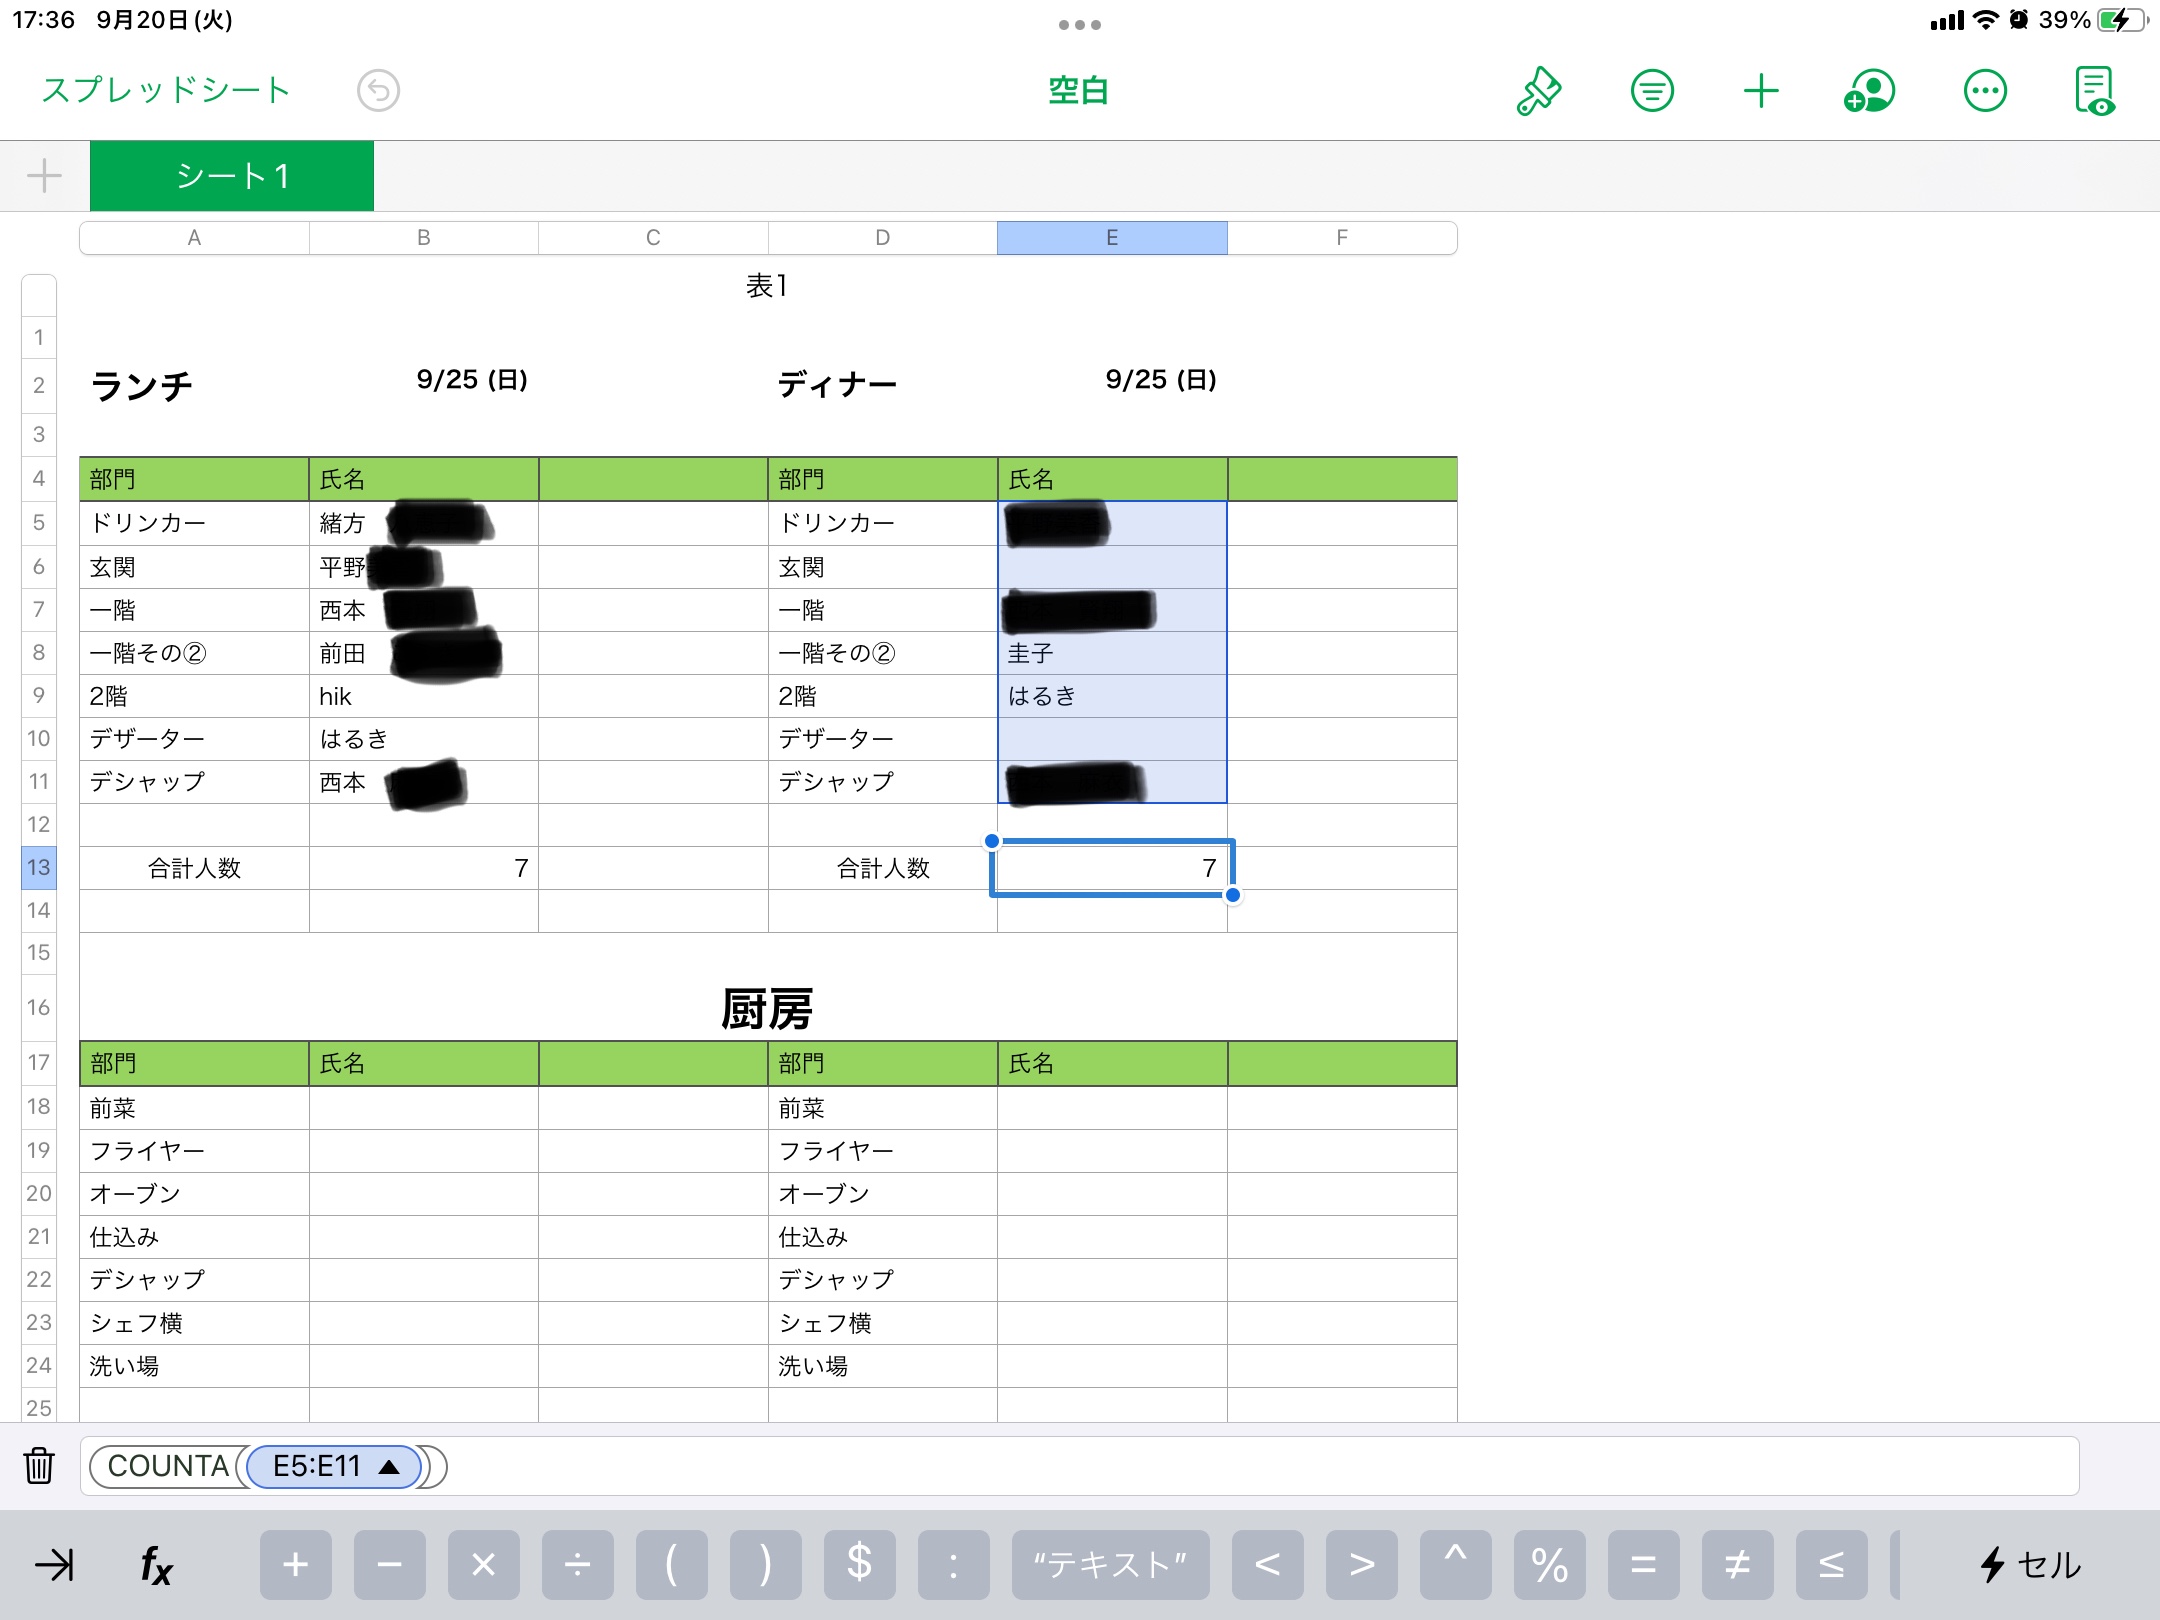Screen dimensions: 2160x1620
Task: Tap the fx insert function icon
Action: point(156,1565)
